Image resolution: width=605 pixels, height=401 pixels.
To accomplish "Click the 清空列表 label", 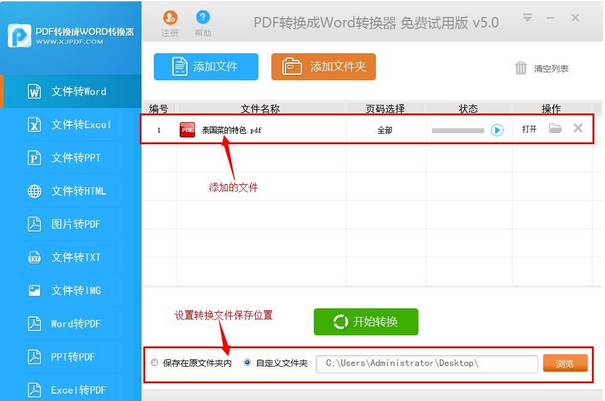I will [551, 69].
